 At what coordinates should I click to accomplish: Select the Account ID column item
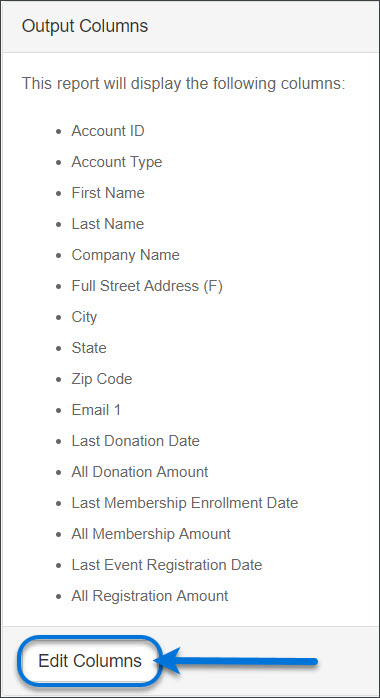(x=108, y=131)
